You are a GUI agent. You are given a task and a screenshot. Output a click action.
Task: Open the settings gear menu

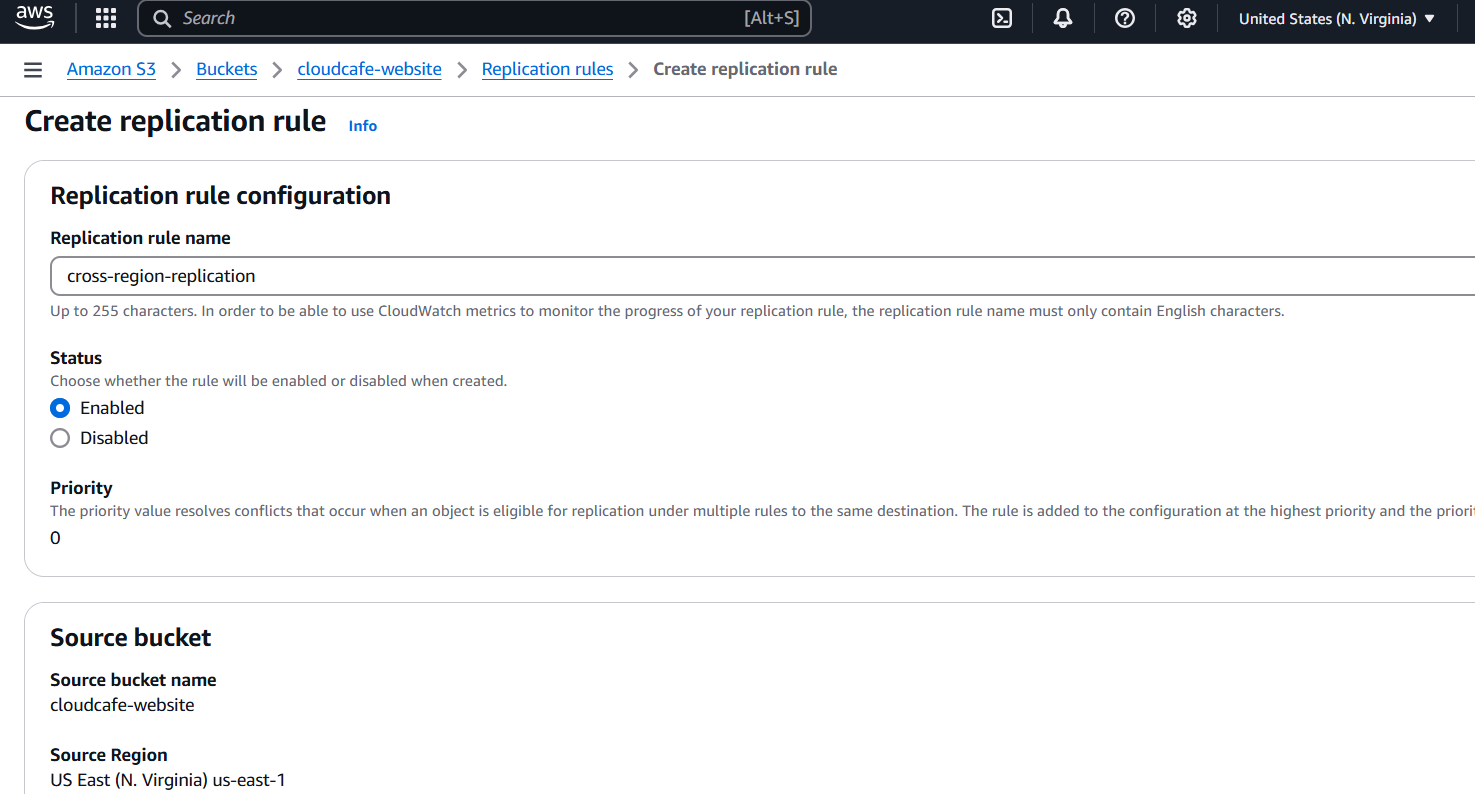pyautogui.click(x=1187, y=18)
